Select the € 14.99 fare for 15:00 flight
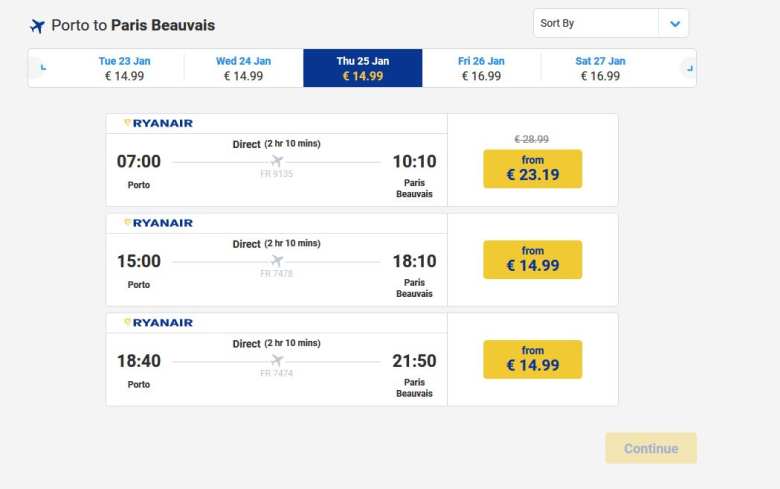Viewport: 780px width, 489px height. point(532,260)
